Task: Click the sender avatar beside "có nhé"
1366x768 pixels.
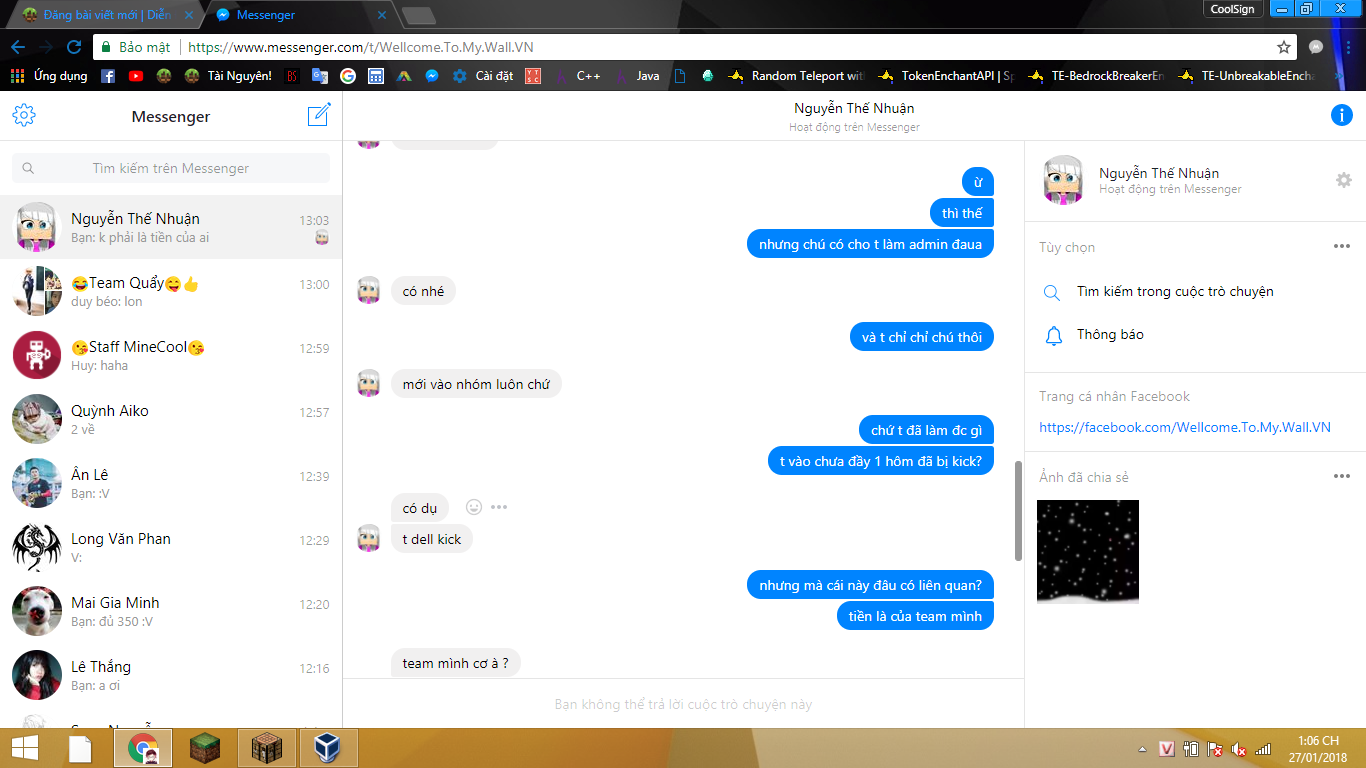Action: point(369,291)
